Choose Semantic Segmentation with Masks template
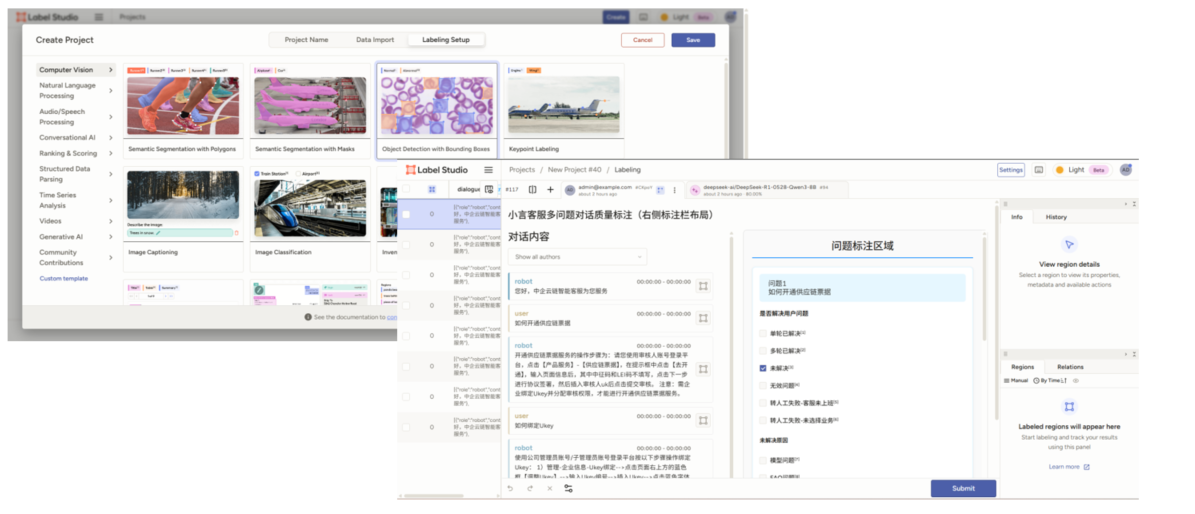This screenshot has height=514, width=1195. (310, 110)
